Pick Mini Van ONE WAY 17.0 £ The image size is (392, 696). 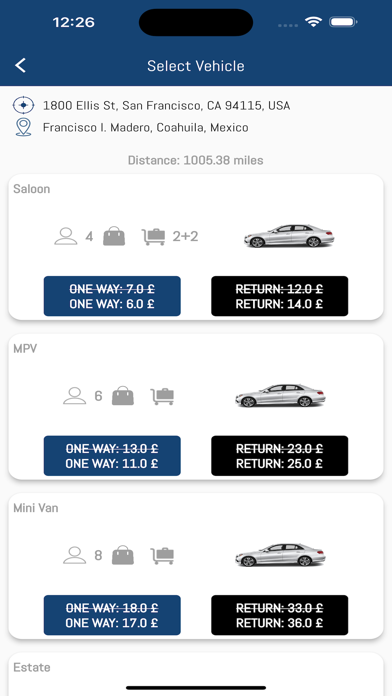click(x=112, y=615)
